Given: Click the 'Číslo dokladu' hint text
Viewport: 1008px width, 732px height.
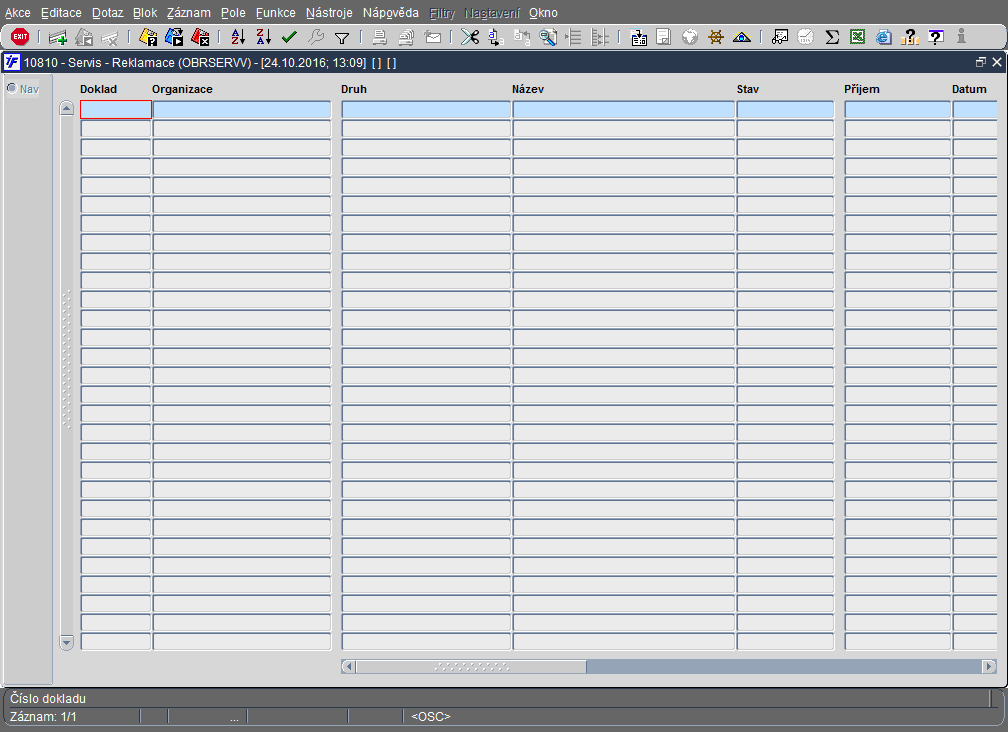Looking at the screenshot, I should tap(48, 699).
